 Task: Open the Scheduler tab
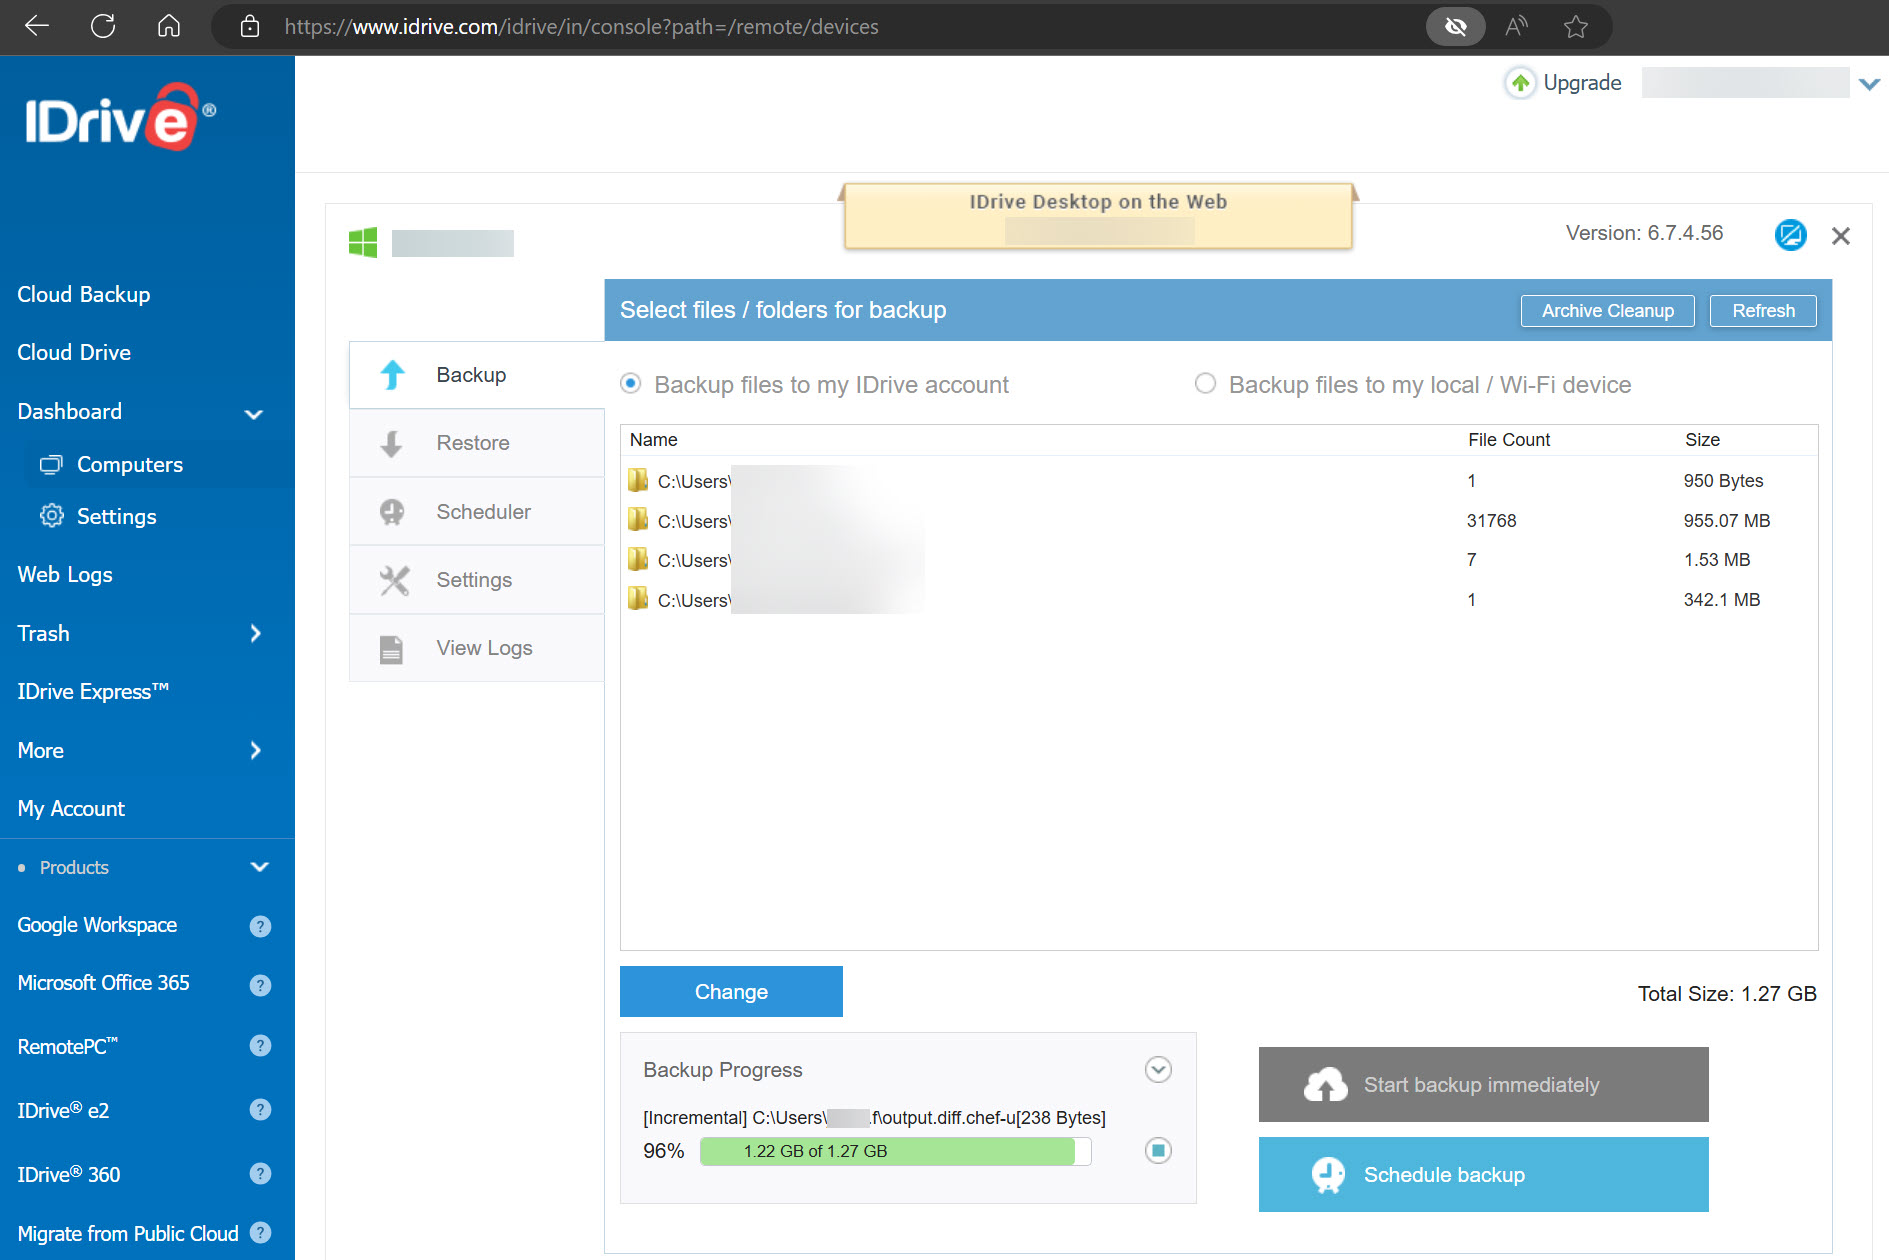(477, 512)
